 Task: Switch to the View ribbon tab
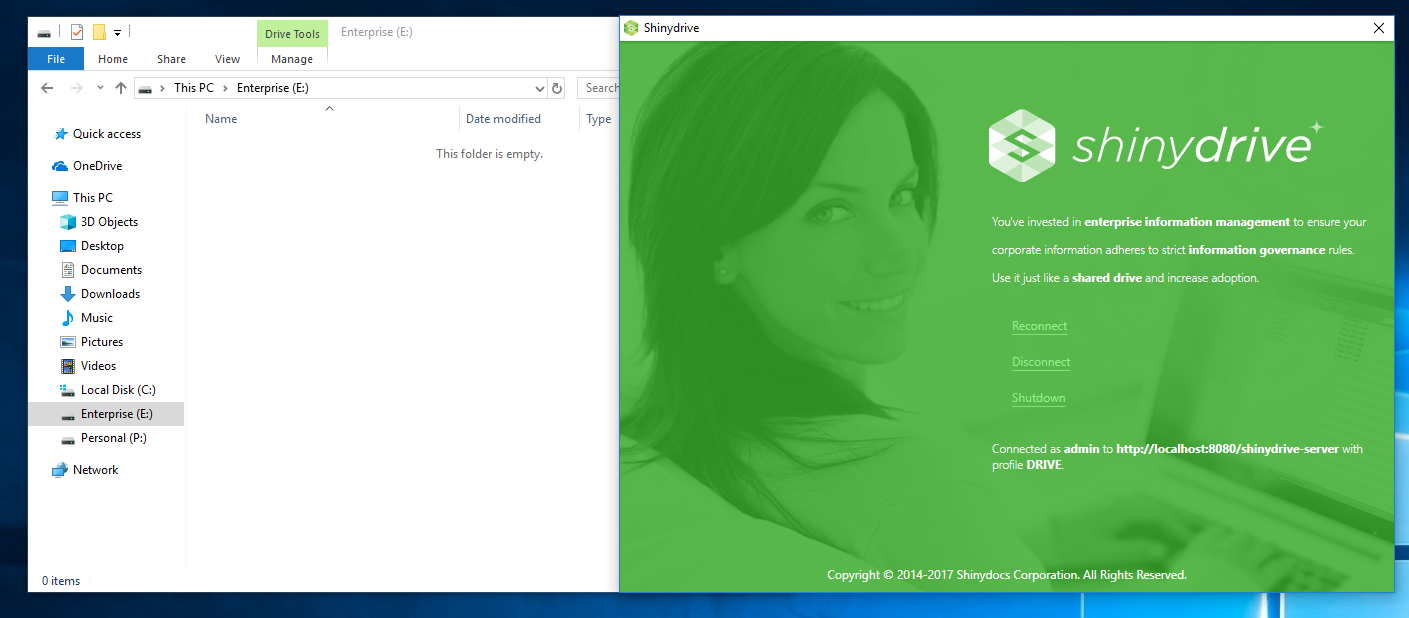coord(227,59)
